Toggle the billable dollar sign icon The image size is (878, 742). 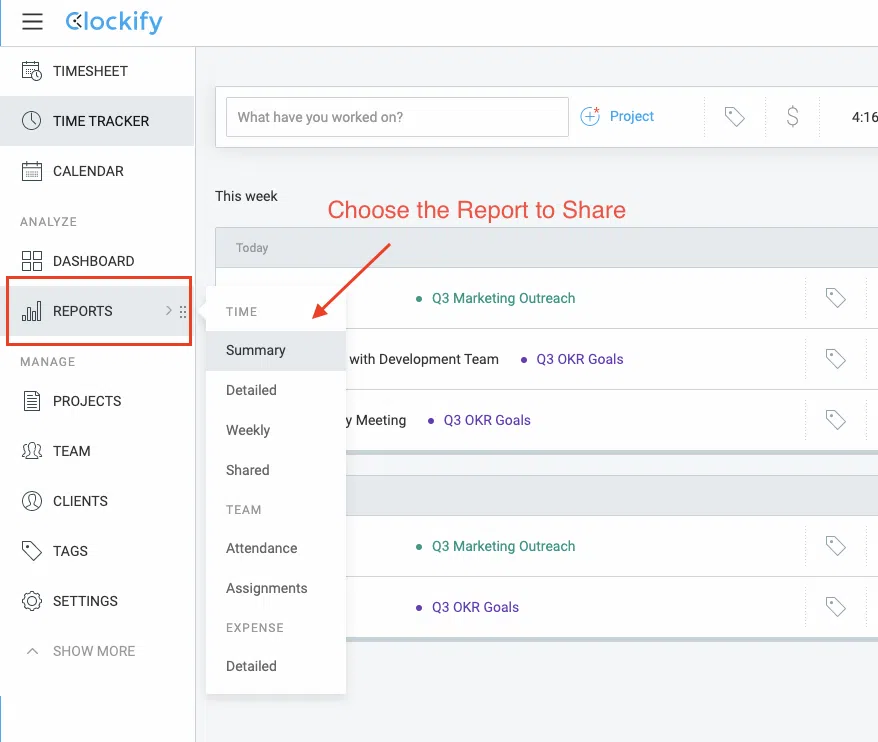[x=792, y=117]
